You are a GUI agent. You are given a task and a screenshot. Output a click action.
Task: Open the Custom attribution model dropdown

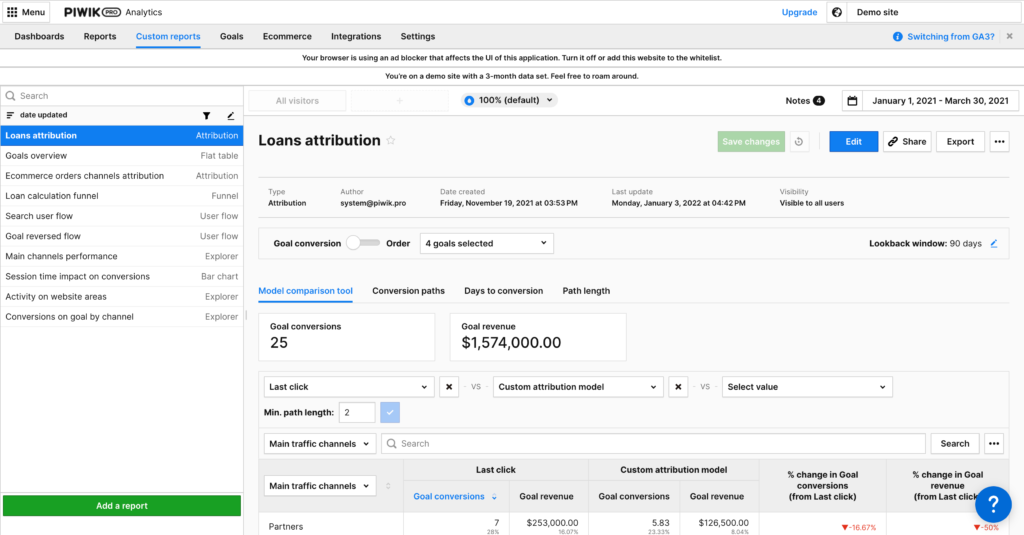click(x=579, y=387)
